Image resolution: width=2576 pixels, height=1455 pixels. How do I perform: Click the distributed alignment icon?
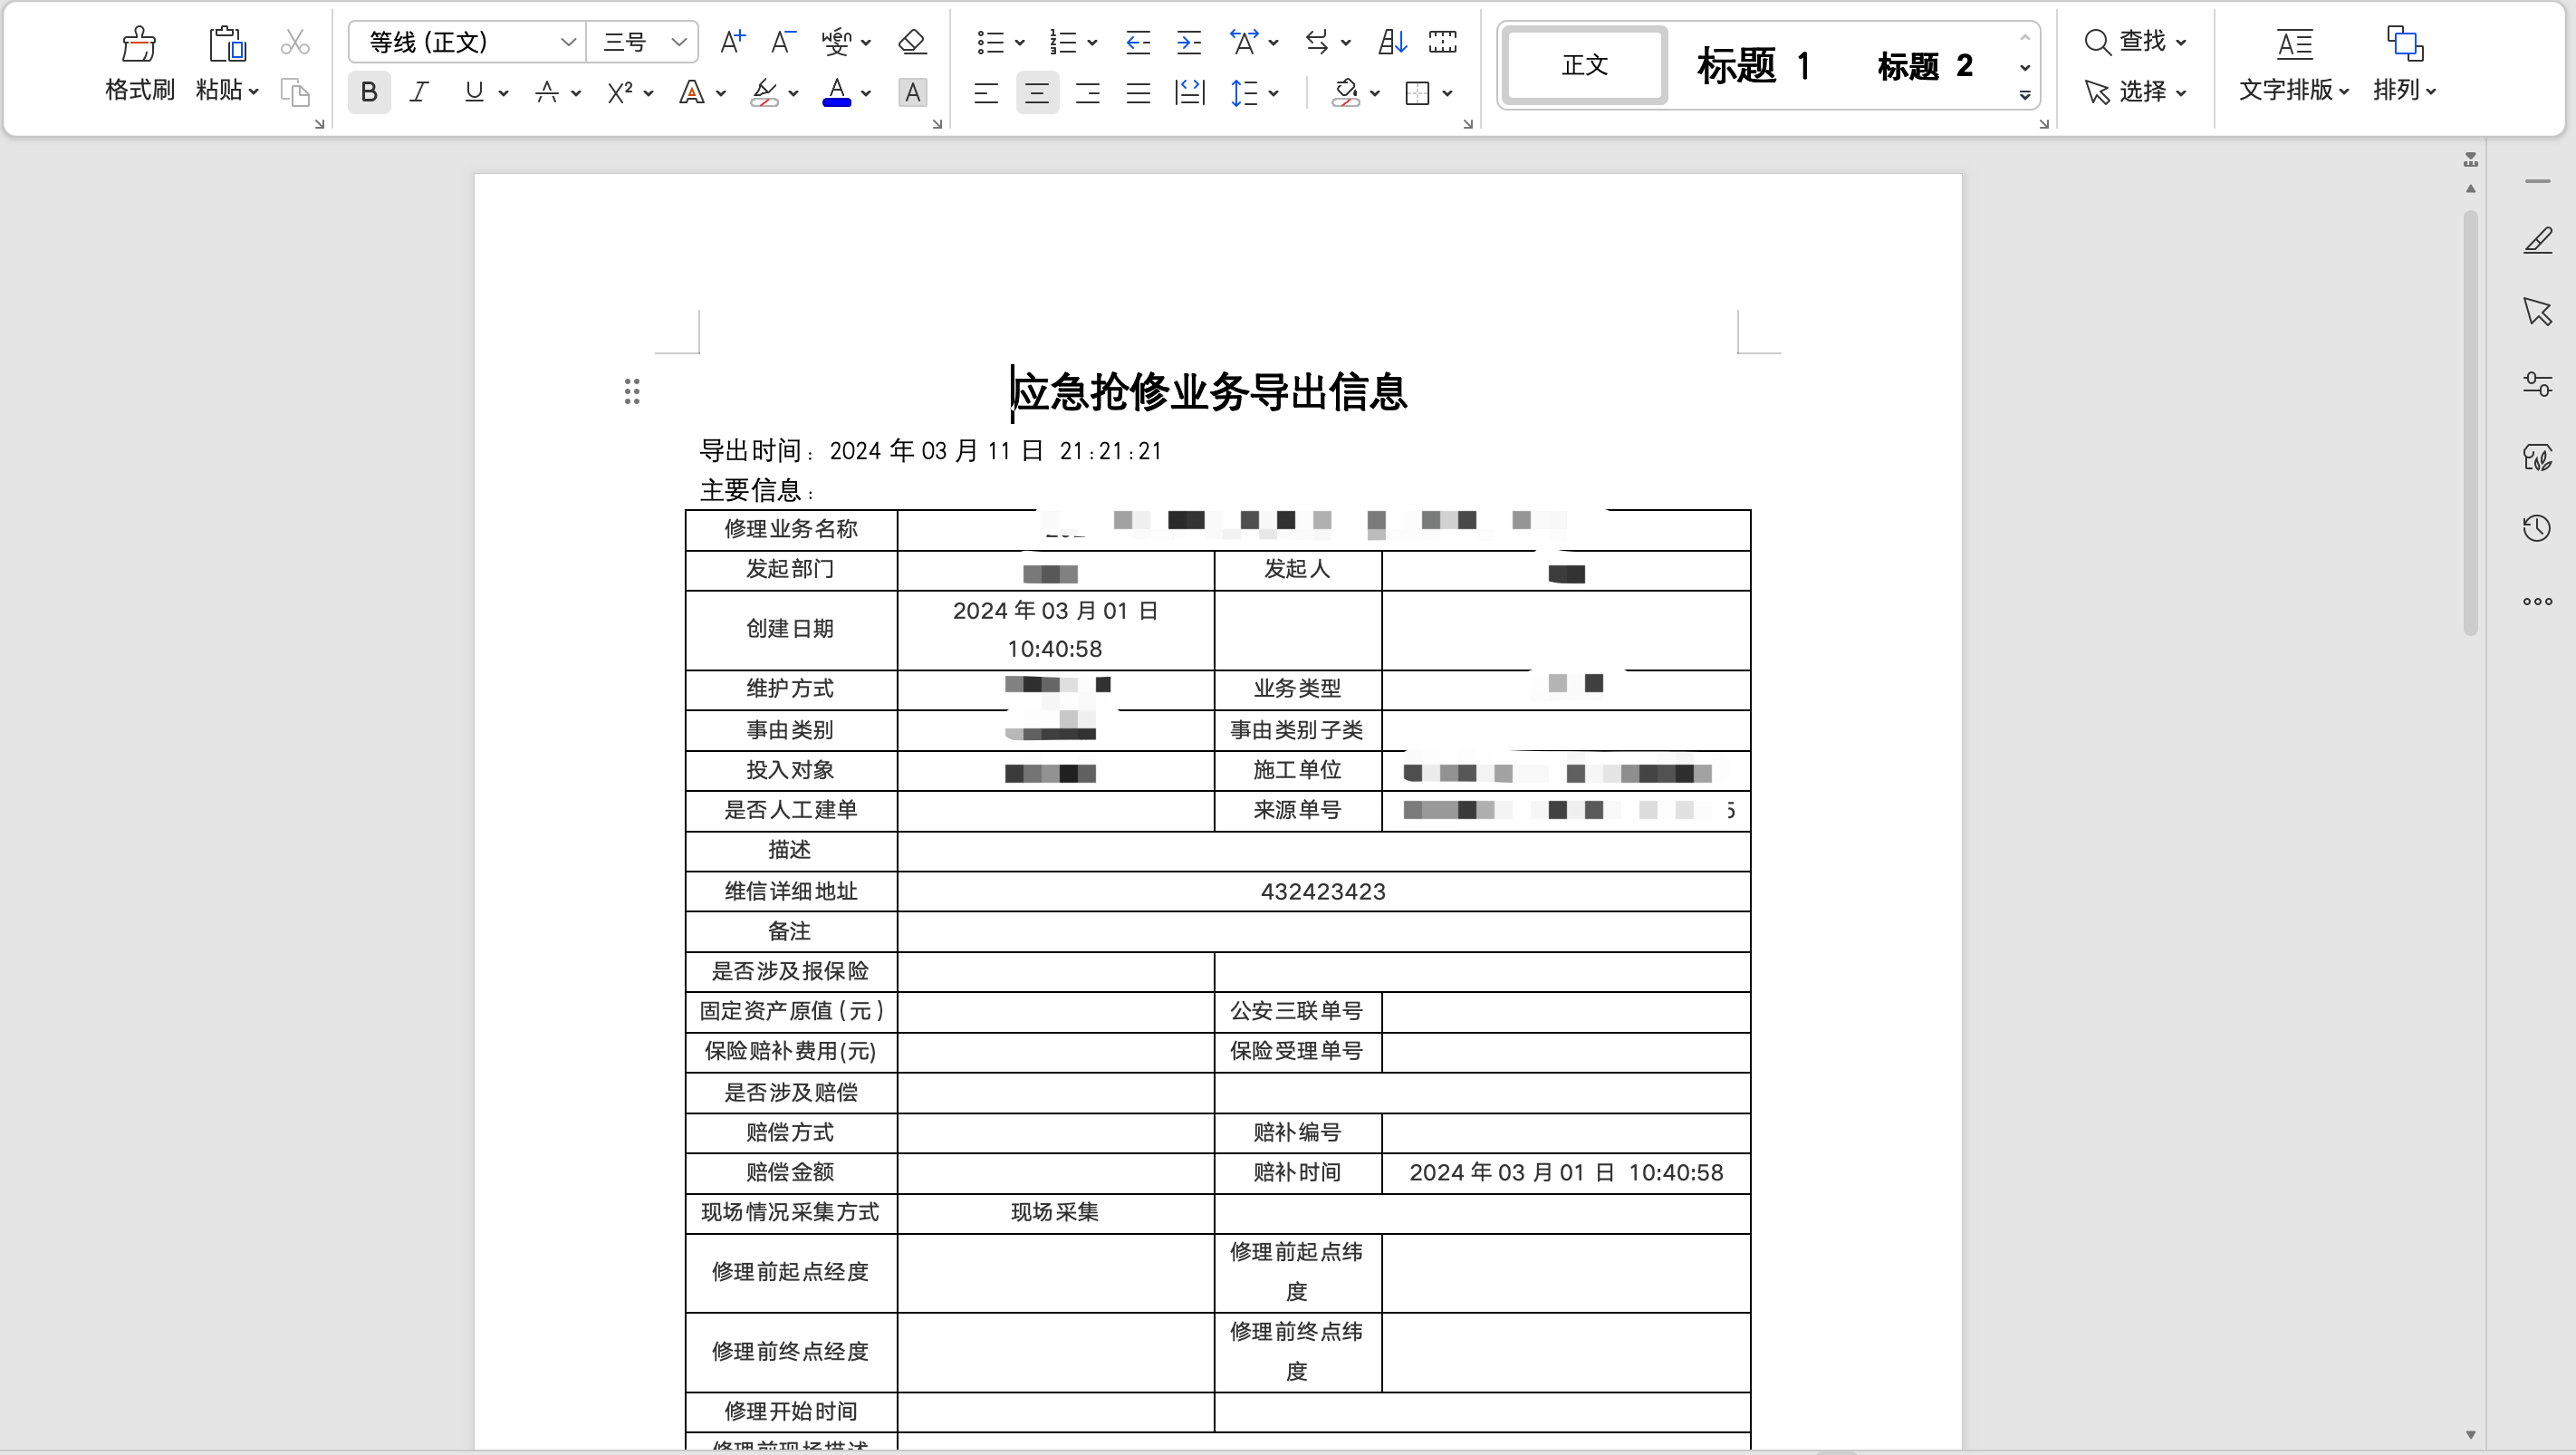(1190, 94)
